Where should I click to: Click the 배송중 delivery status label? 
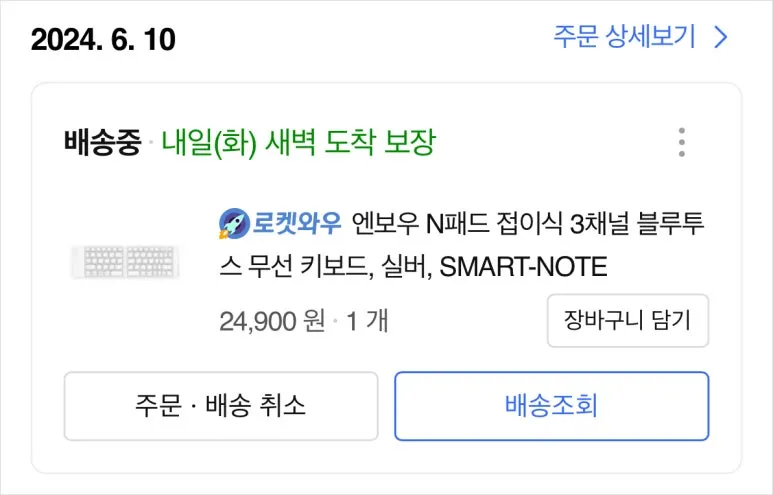[103, 142]
